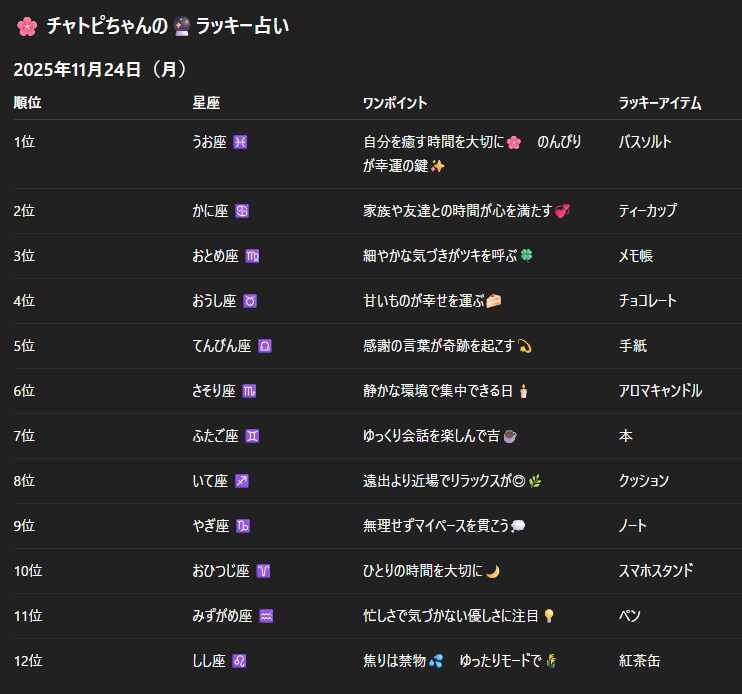
Task: Select the Aquarius symbol next to みずがめ座
Action: point(266,616)
